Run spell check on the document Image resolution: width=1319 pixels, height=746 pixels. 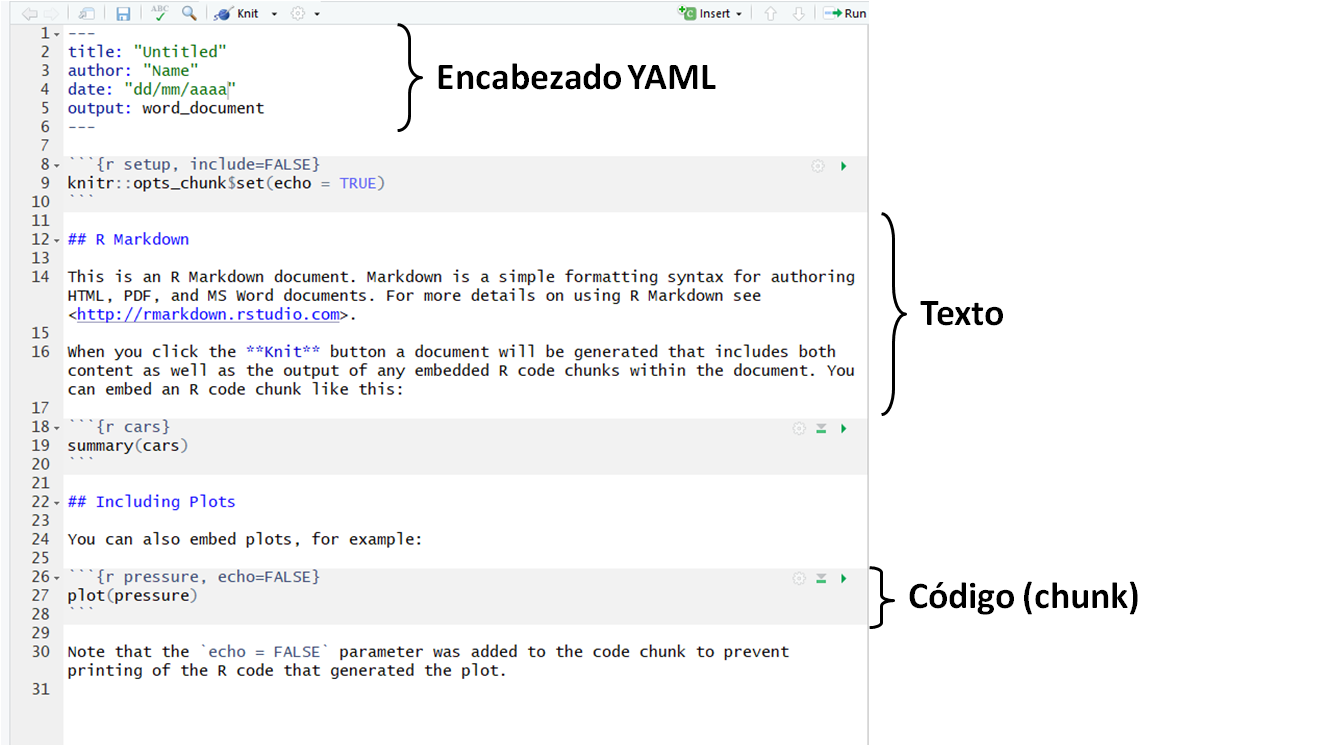[160, 13]
